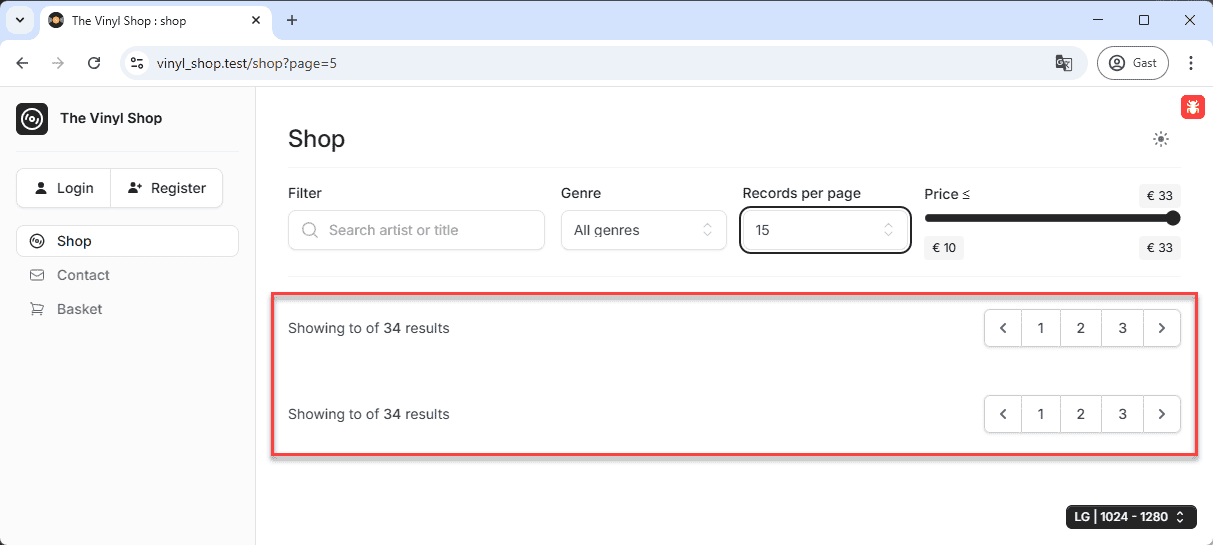Viewport: 1213px width, 545px height.
Task: Open the tab search dropdown arrow
Action: (x=20, y=20)
